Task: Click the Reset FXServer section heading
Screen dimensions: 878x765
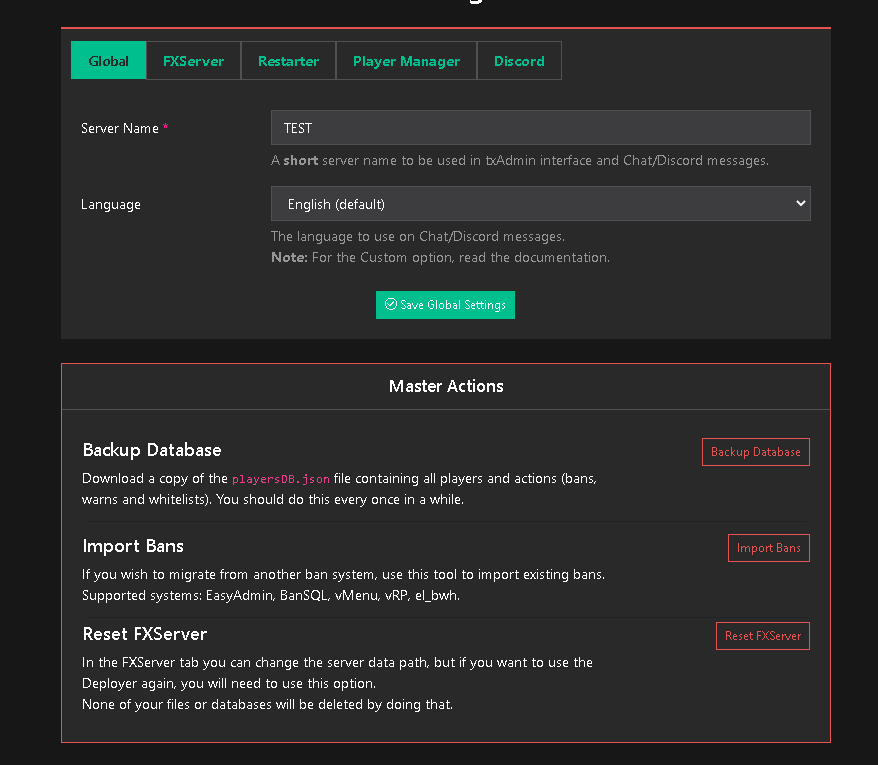Action: (145, 634)
